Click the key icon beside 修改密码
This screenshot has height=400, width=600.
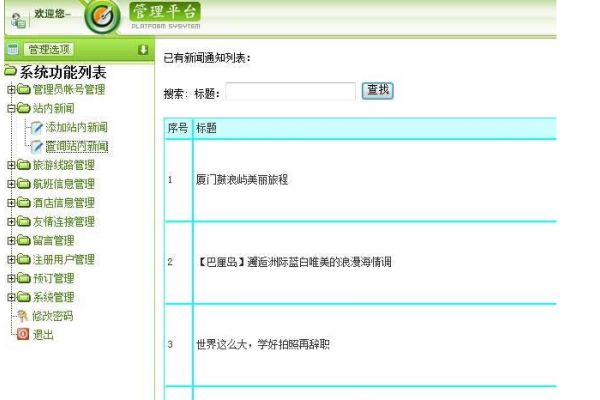click(23, 316)
